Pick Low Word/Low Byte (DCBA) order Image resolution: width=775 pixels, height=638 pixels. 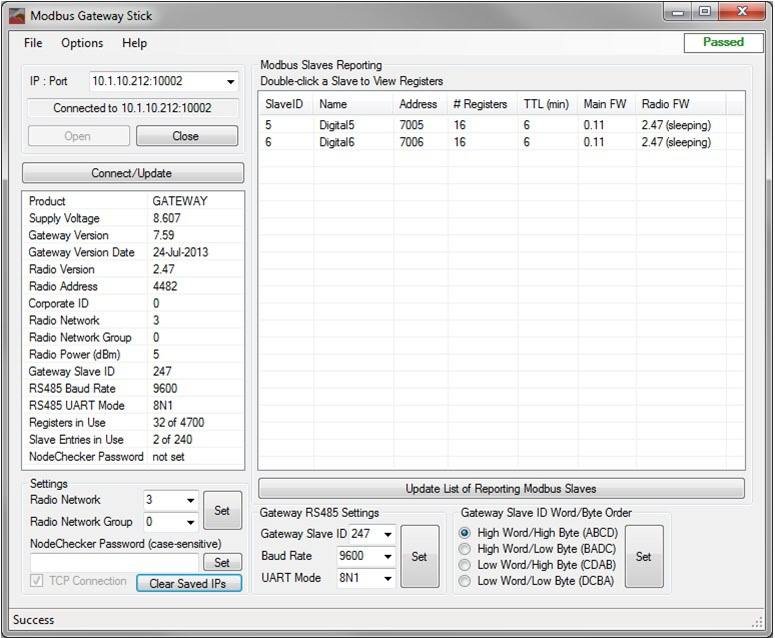[466, 581]
